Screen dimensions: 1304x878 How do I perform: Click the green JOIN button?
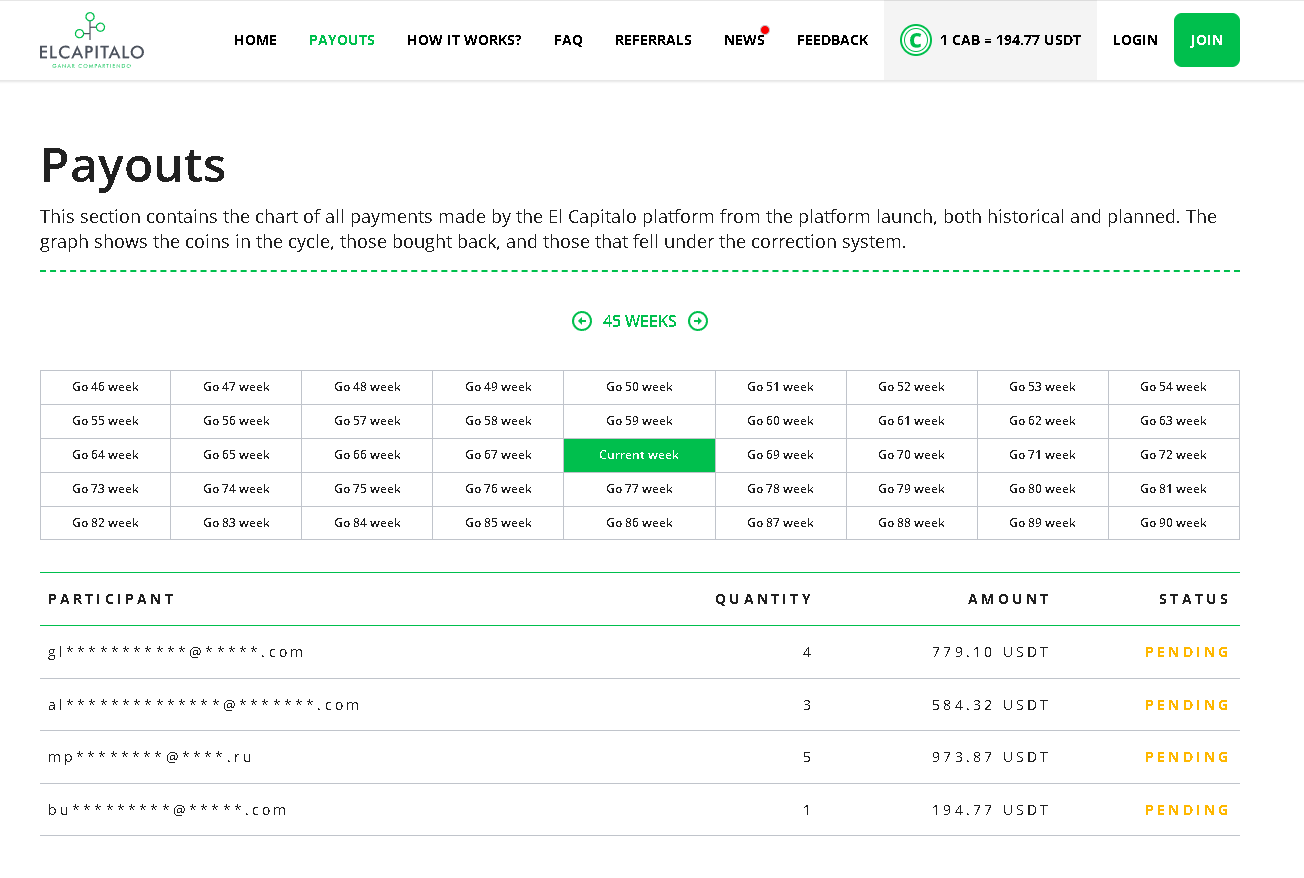click(x=1207, y=40)
